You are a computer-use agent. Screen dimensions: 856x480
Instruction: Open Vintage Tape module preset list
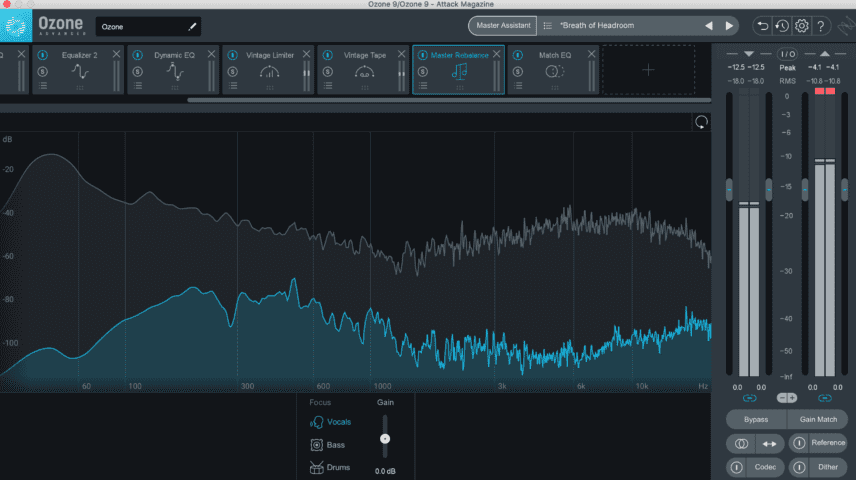pyautogui.click(x=328, y=86)
